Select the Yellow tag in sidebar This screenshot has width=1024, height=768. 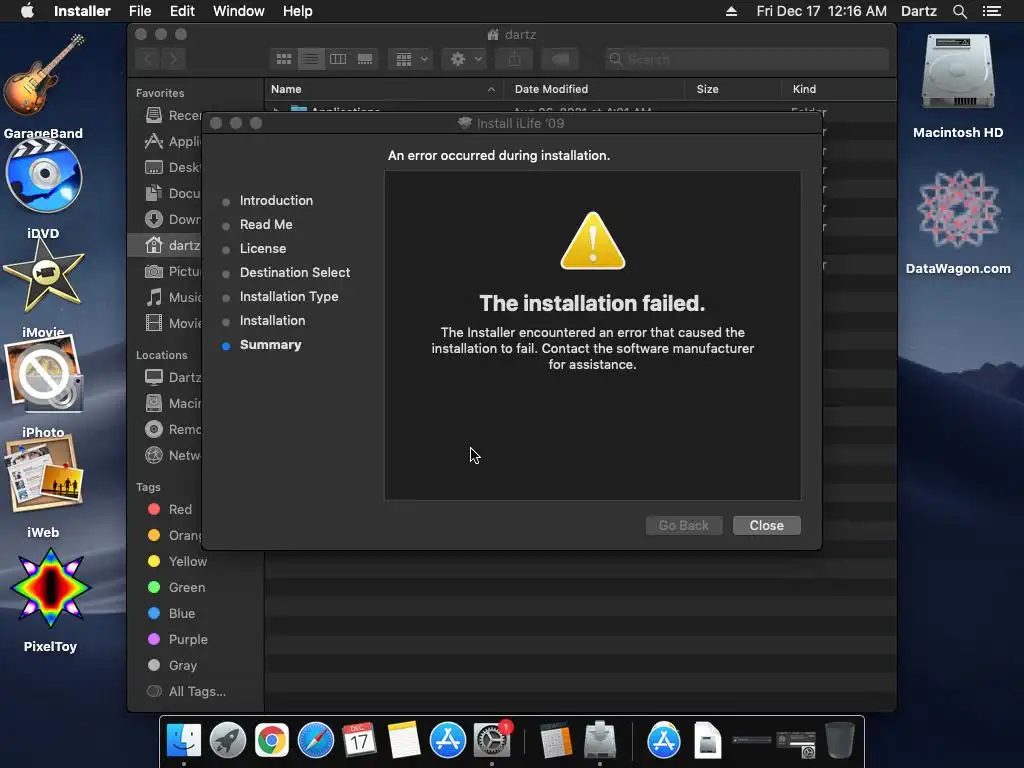(x=177, y=562)
